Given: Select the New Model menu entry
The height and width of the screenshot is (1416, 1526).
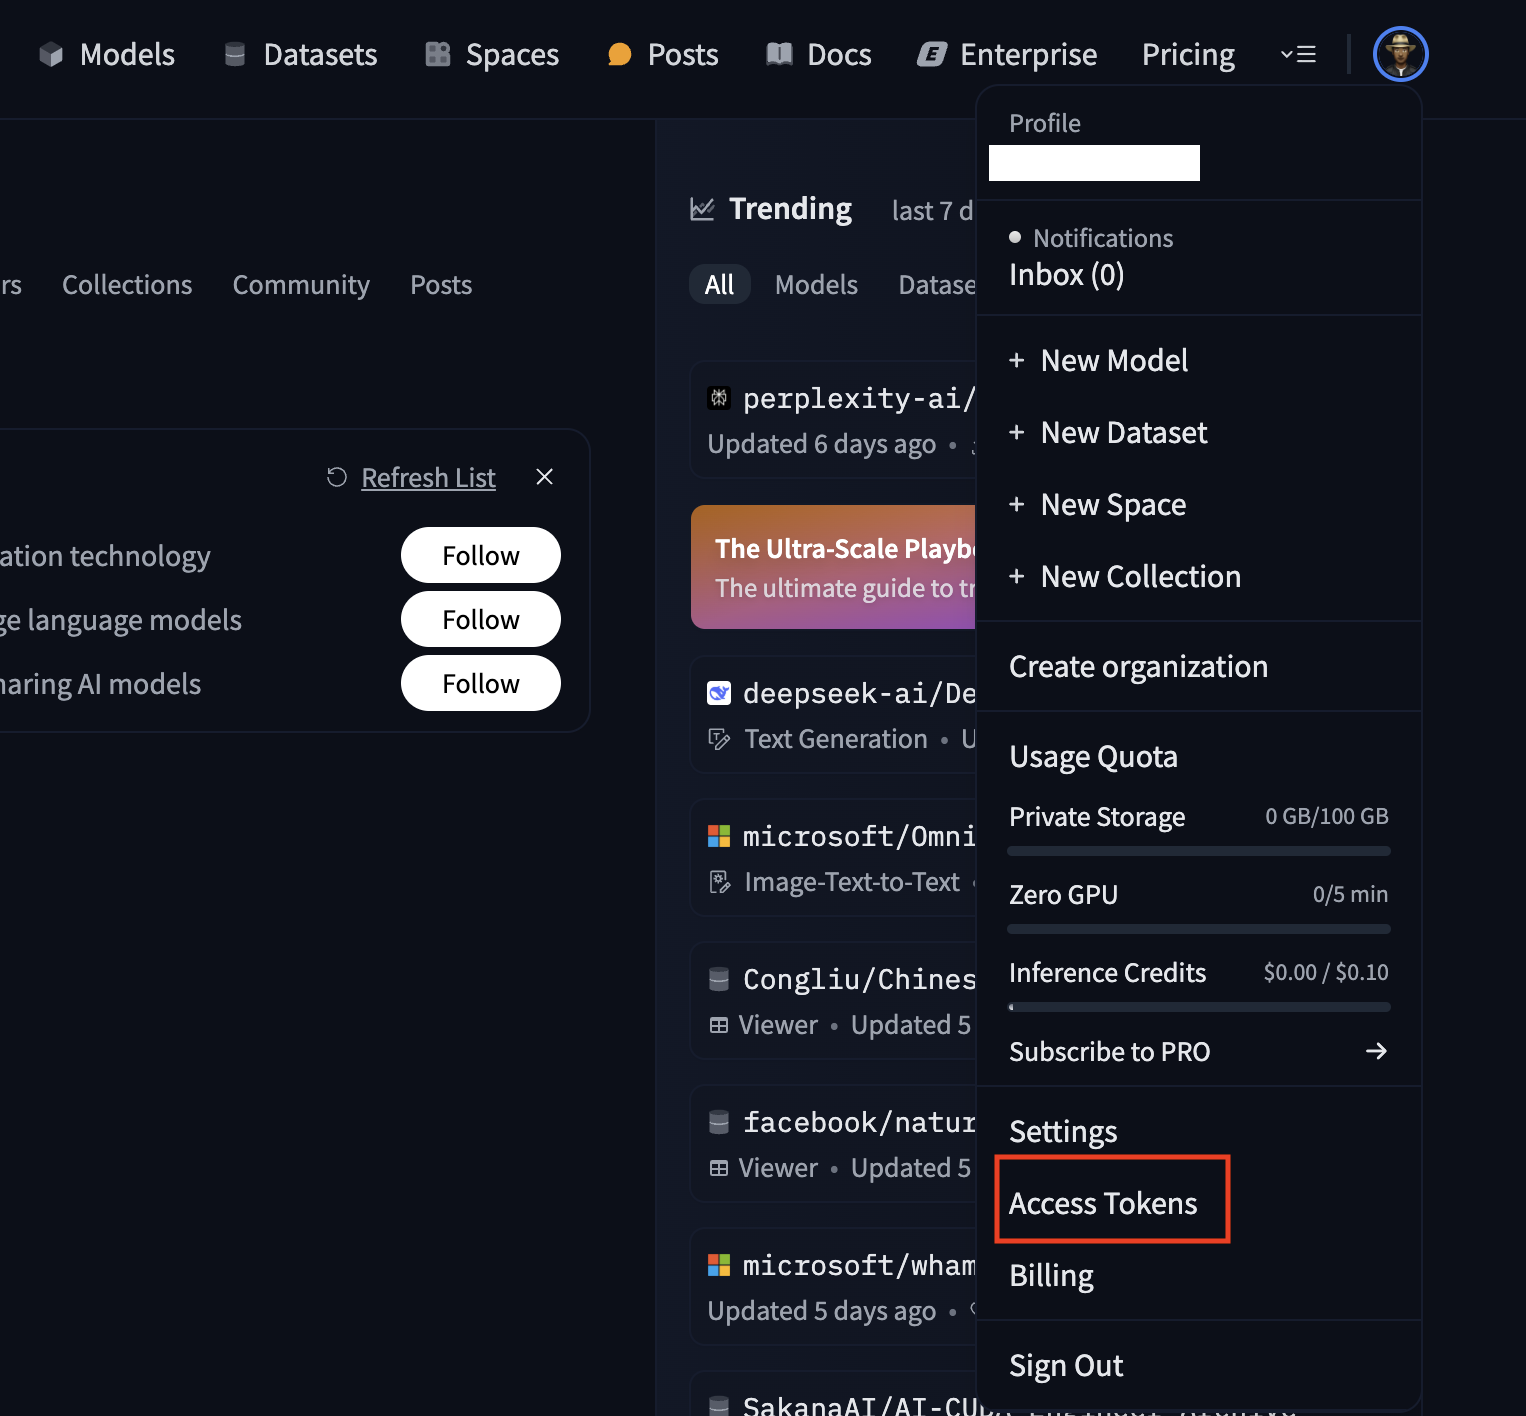Looking at the screenshot, I should tap(1198, 360).
